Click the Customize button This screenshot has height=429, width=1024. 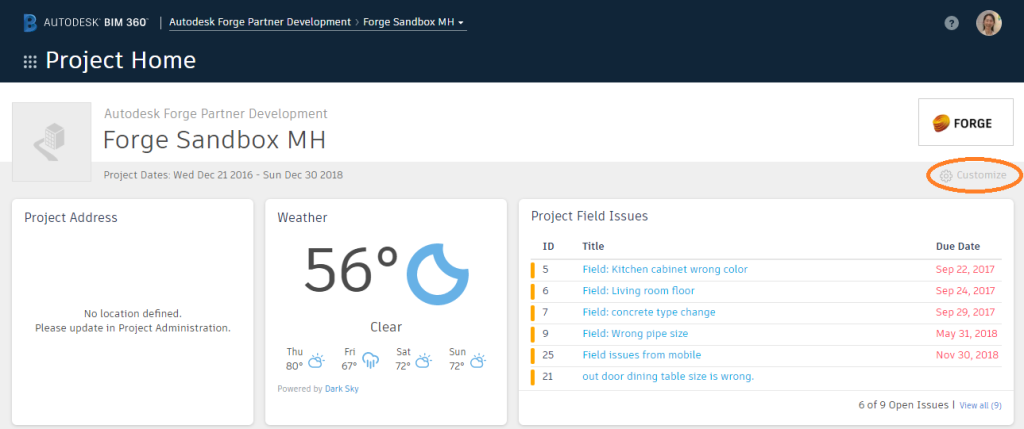click(973, 176)
